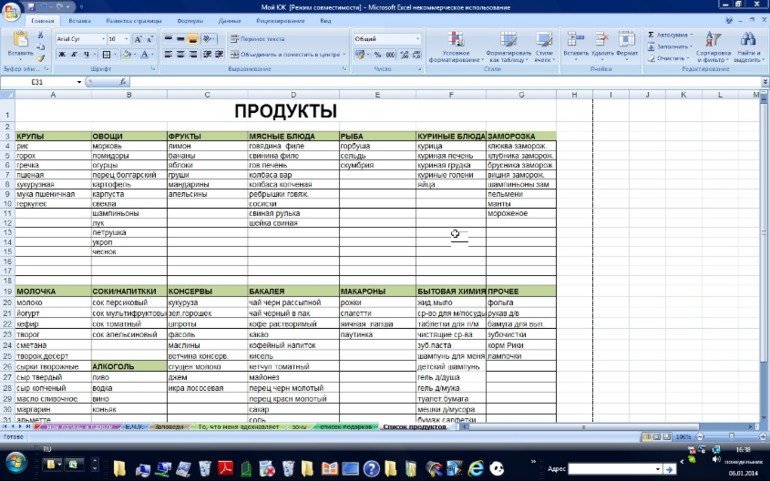Viewport: 770px width, 481px height.
Task: Open Cell Styles (Стили ячеек)
Action: tap(544, 47)
